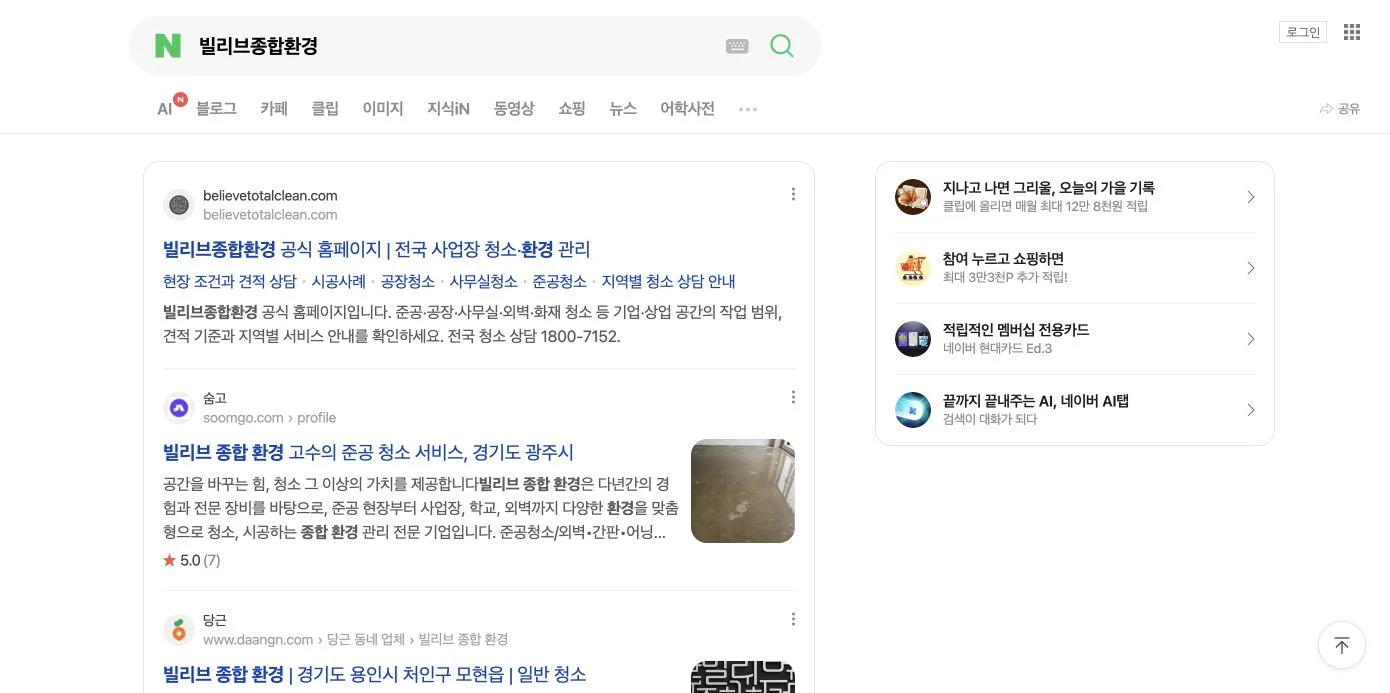Screen dimensions: 1390x693
Task: Click the green Naver N logo
Action: coord(168,45)
